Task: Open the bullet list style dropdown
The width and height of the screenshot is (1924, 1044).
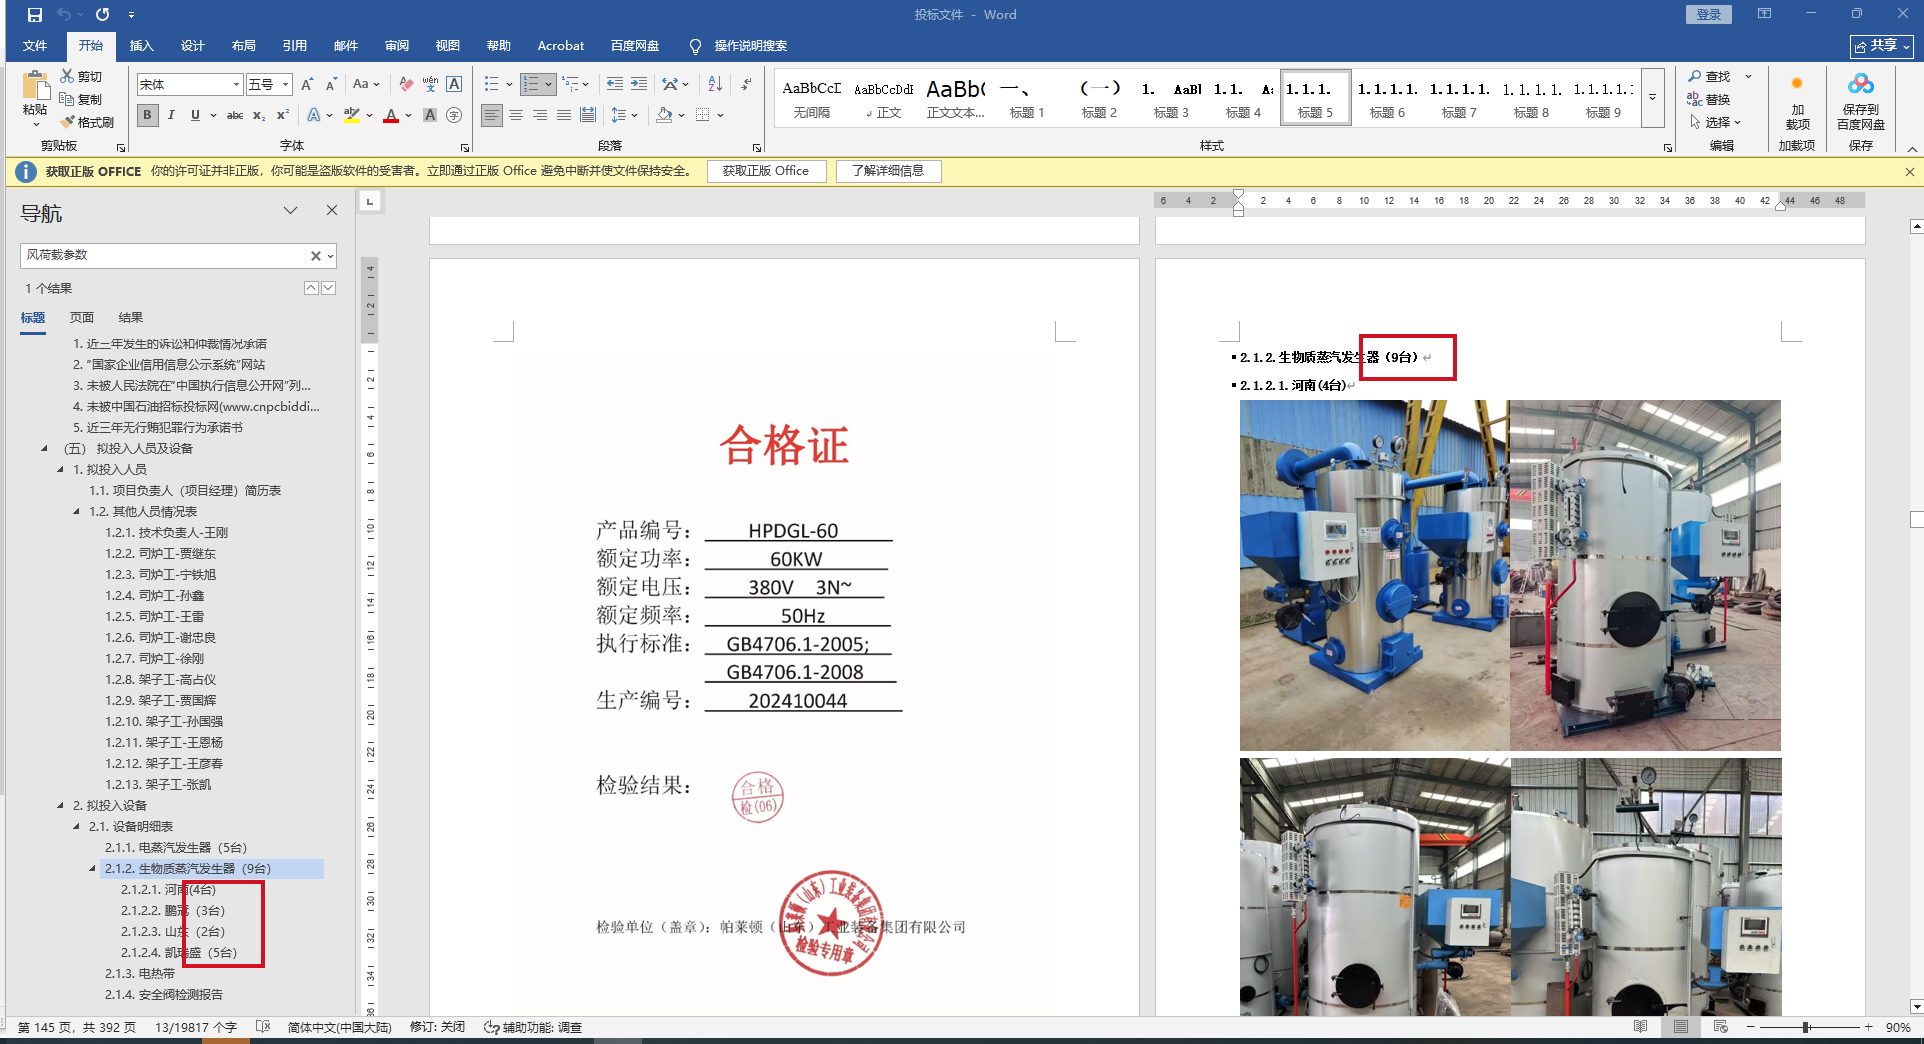Action: [x=509, y=85]
